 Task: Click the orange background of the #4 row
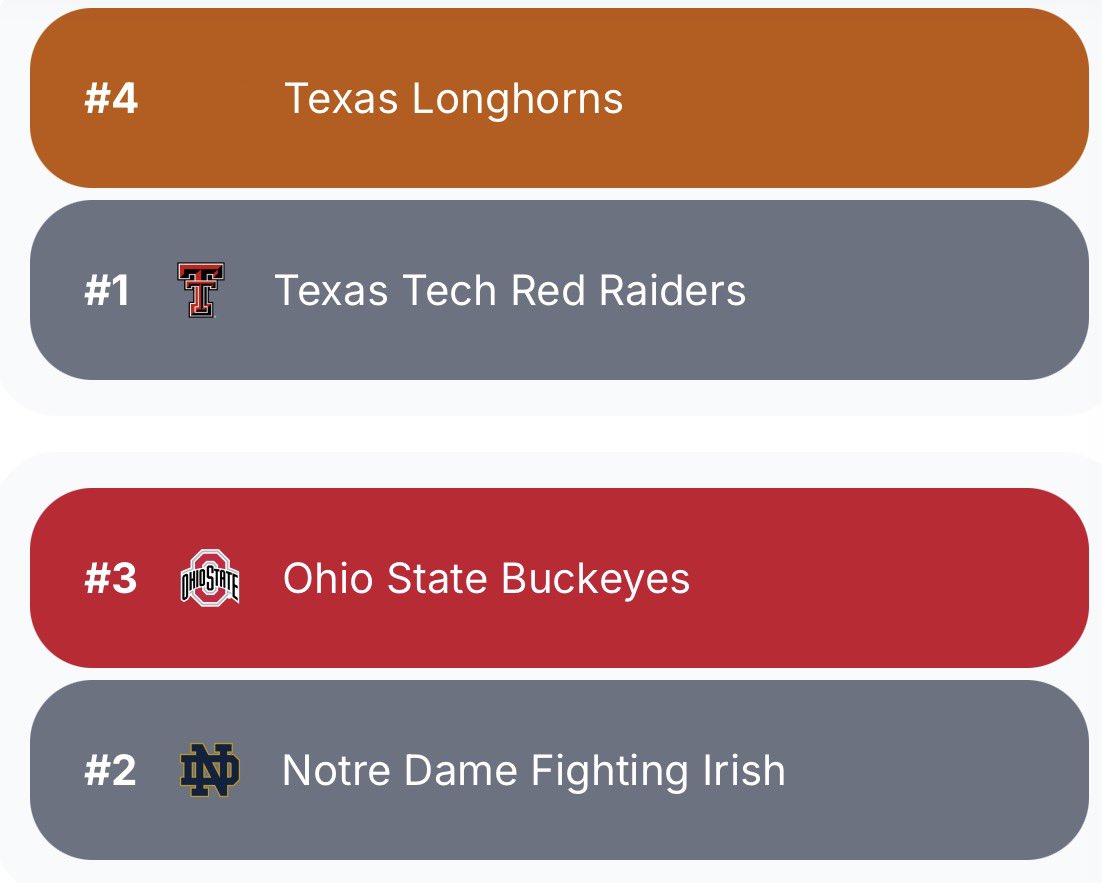pos(950,140)
